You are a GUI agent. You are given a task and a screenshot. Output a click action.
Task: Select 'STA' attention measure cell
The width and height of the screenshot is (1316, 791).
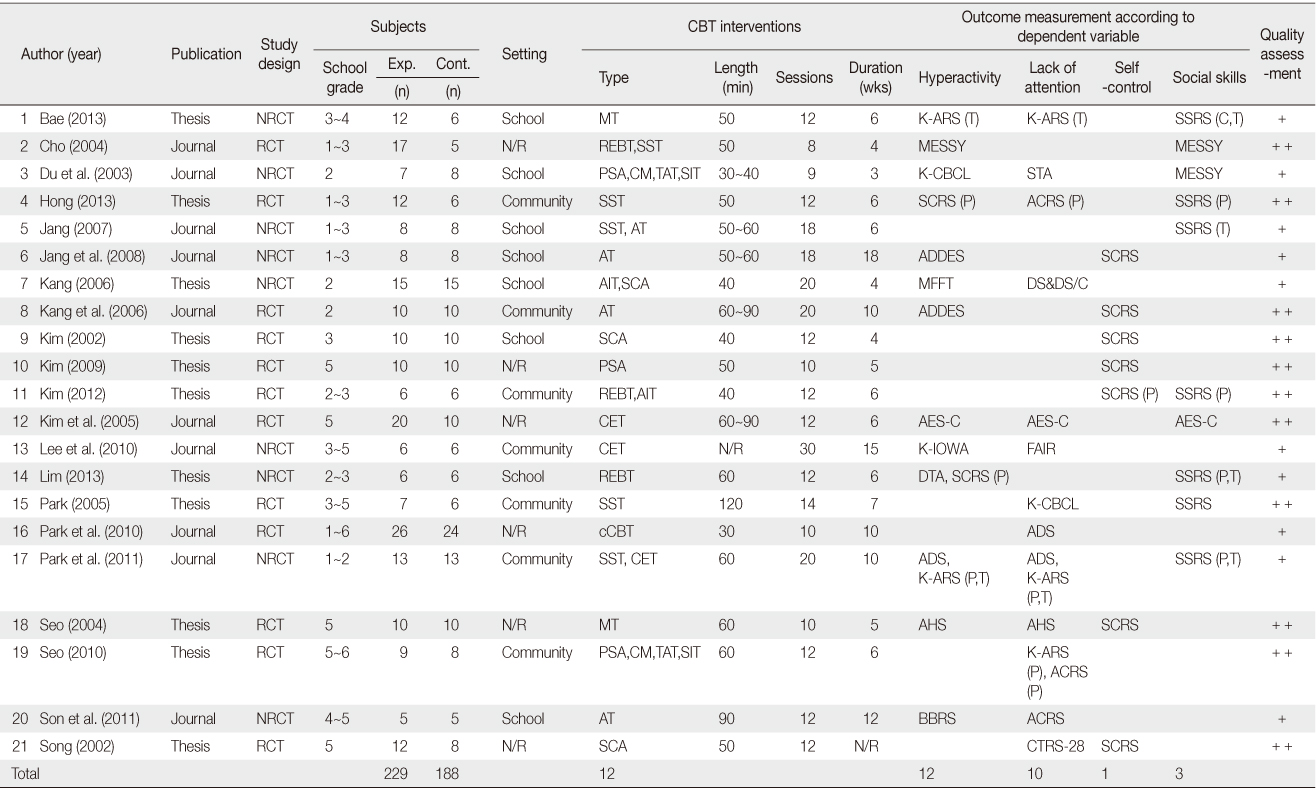pos(1040,174)
